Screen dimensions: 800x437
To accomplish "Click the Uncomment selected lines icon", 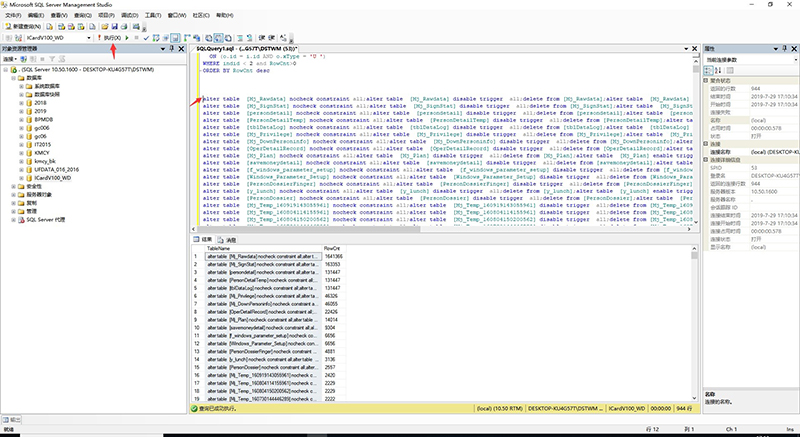I will [249, 38].
